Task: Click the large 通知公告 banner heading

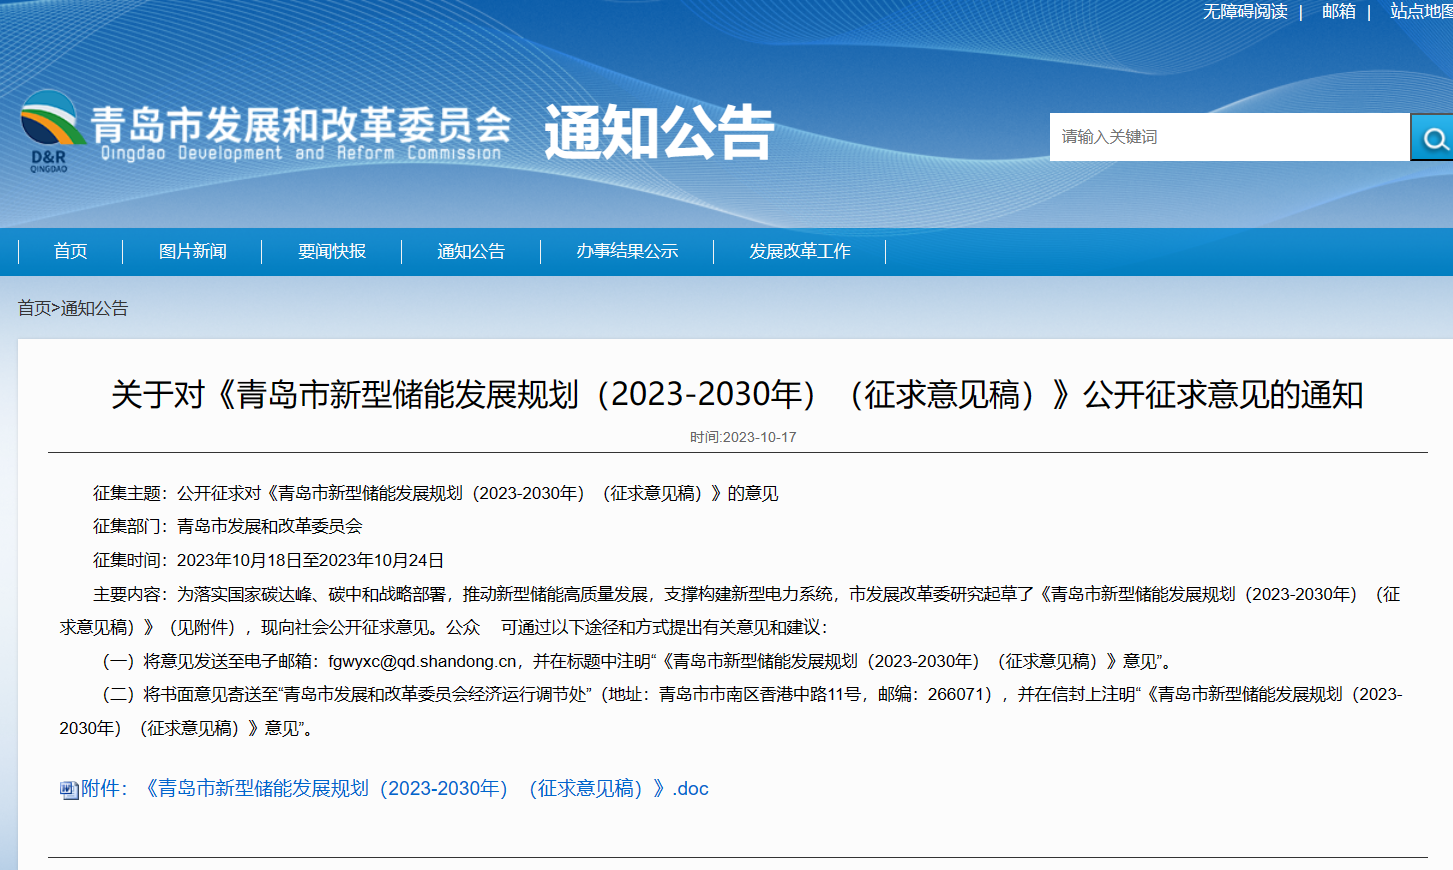Action: click(659, 132)
